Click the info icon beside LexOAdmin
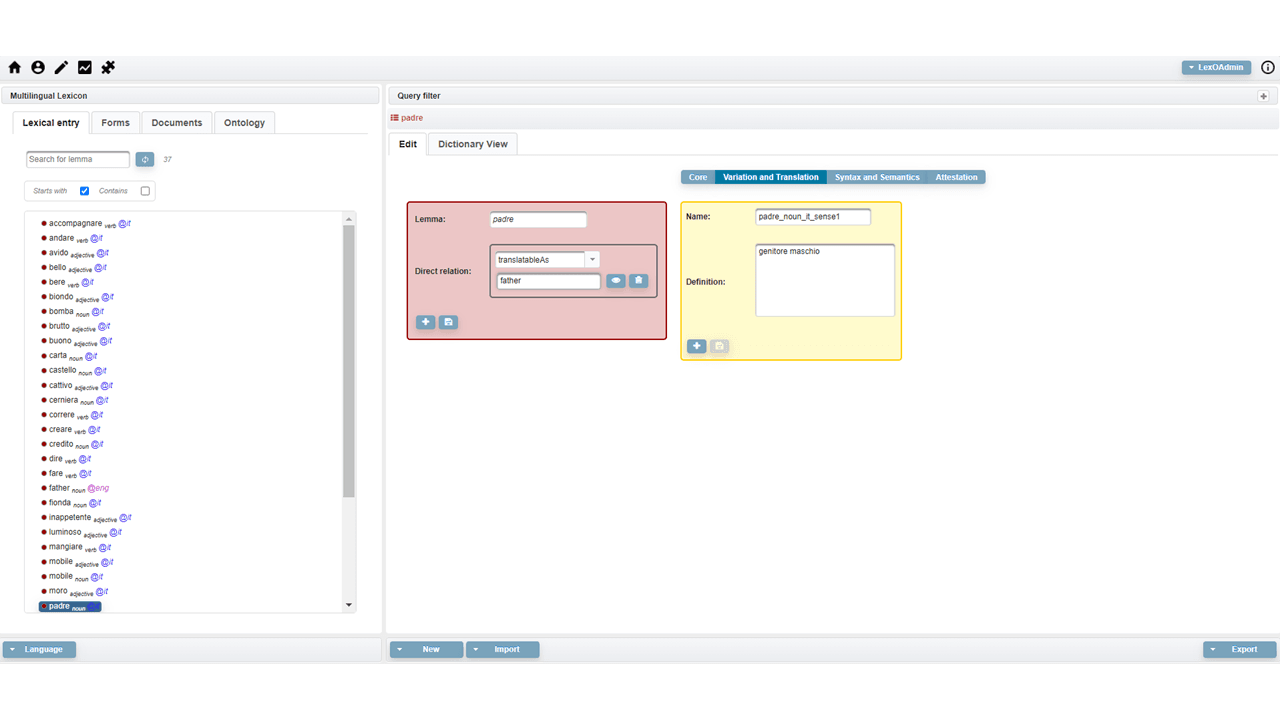 point(1267,68)
